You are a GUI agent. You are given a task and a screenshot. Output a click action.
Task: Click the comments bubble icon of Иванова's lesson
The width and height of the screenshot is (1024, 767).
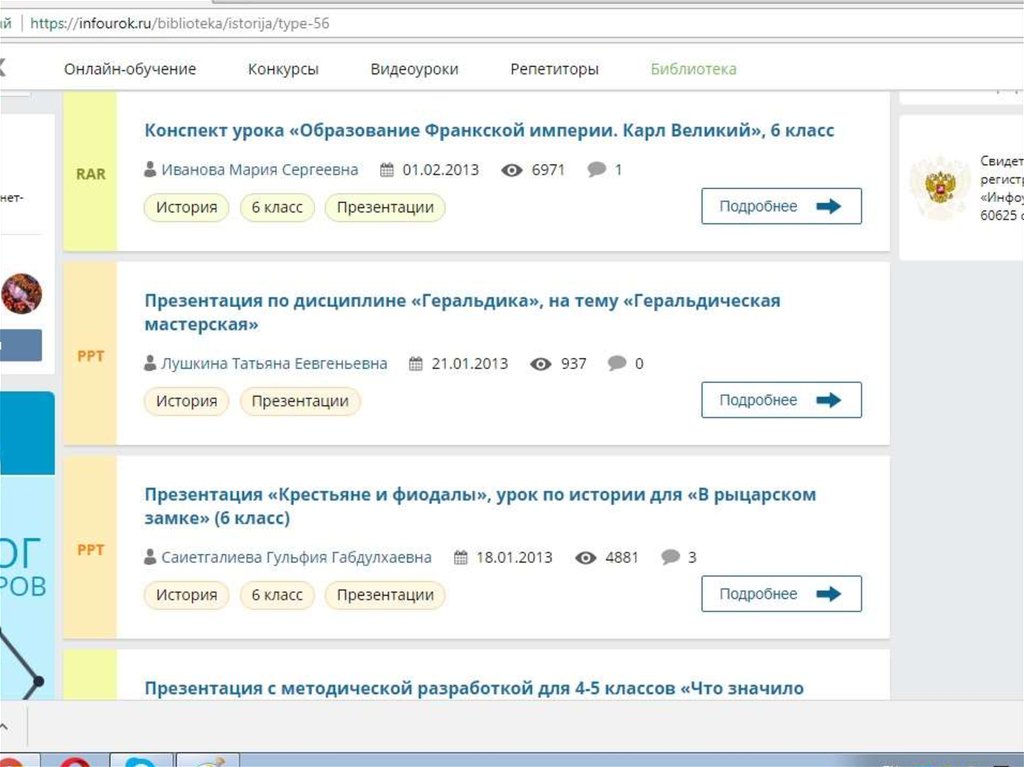pyautogui.click(x=596, y=170)
